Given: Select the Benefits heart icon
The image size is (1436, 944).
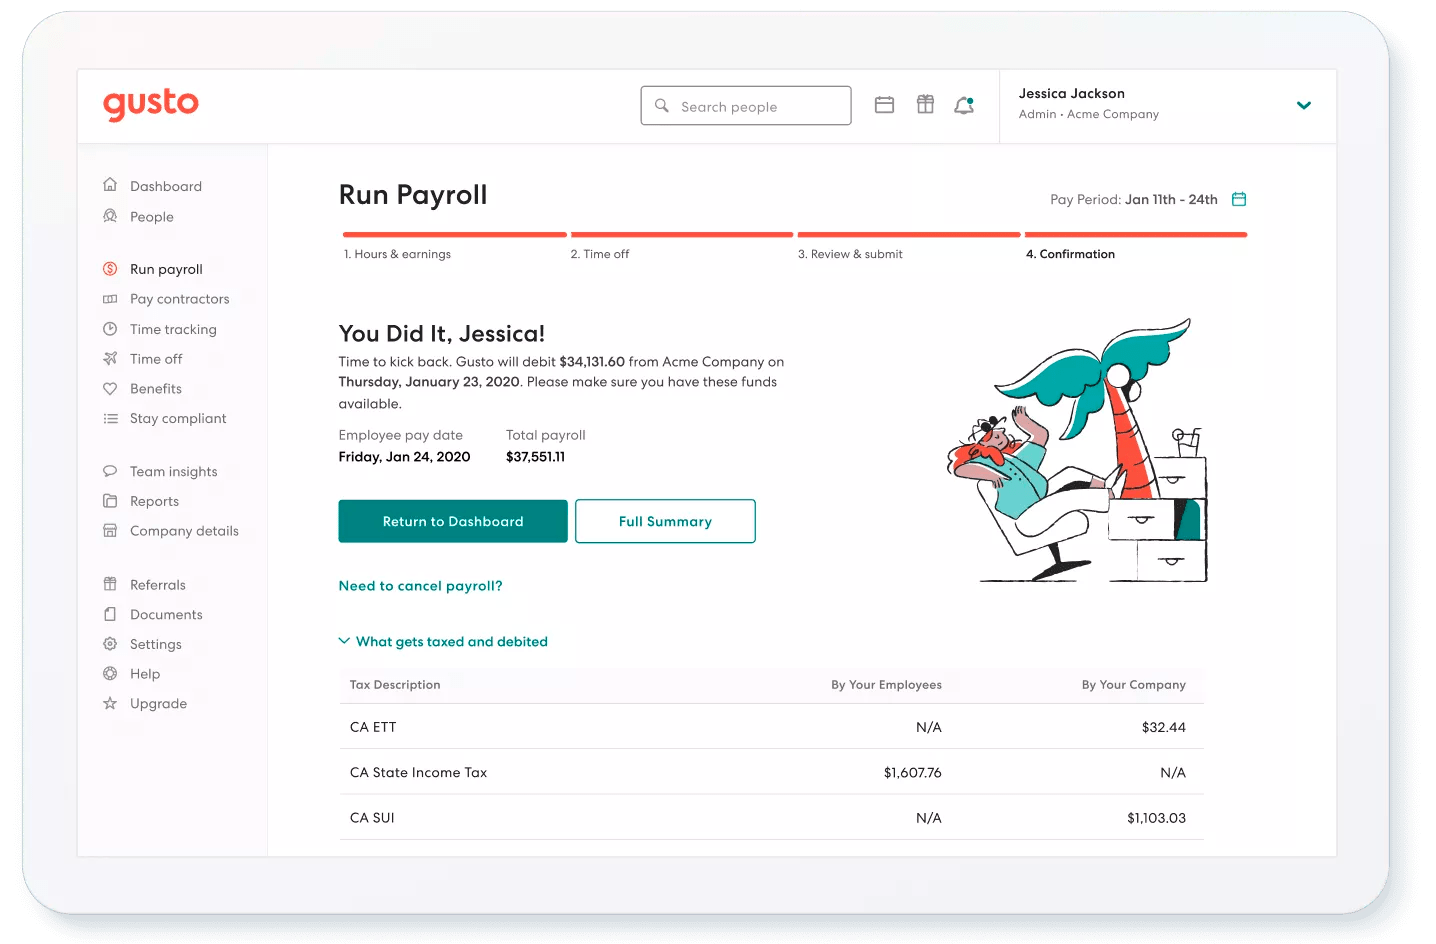Looking at the screenshot, I should (110, 388).
